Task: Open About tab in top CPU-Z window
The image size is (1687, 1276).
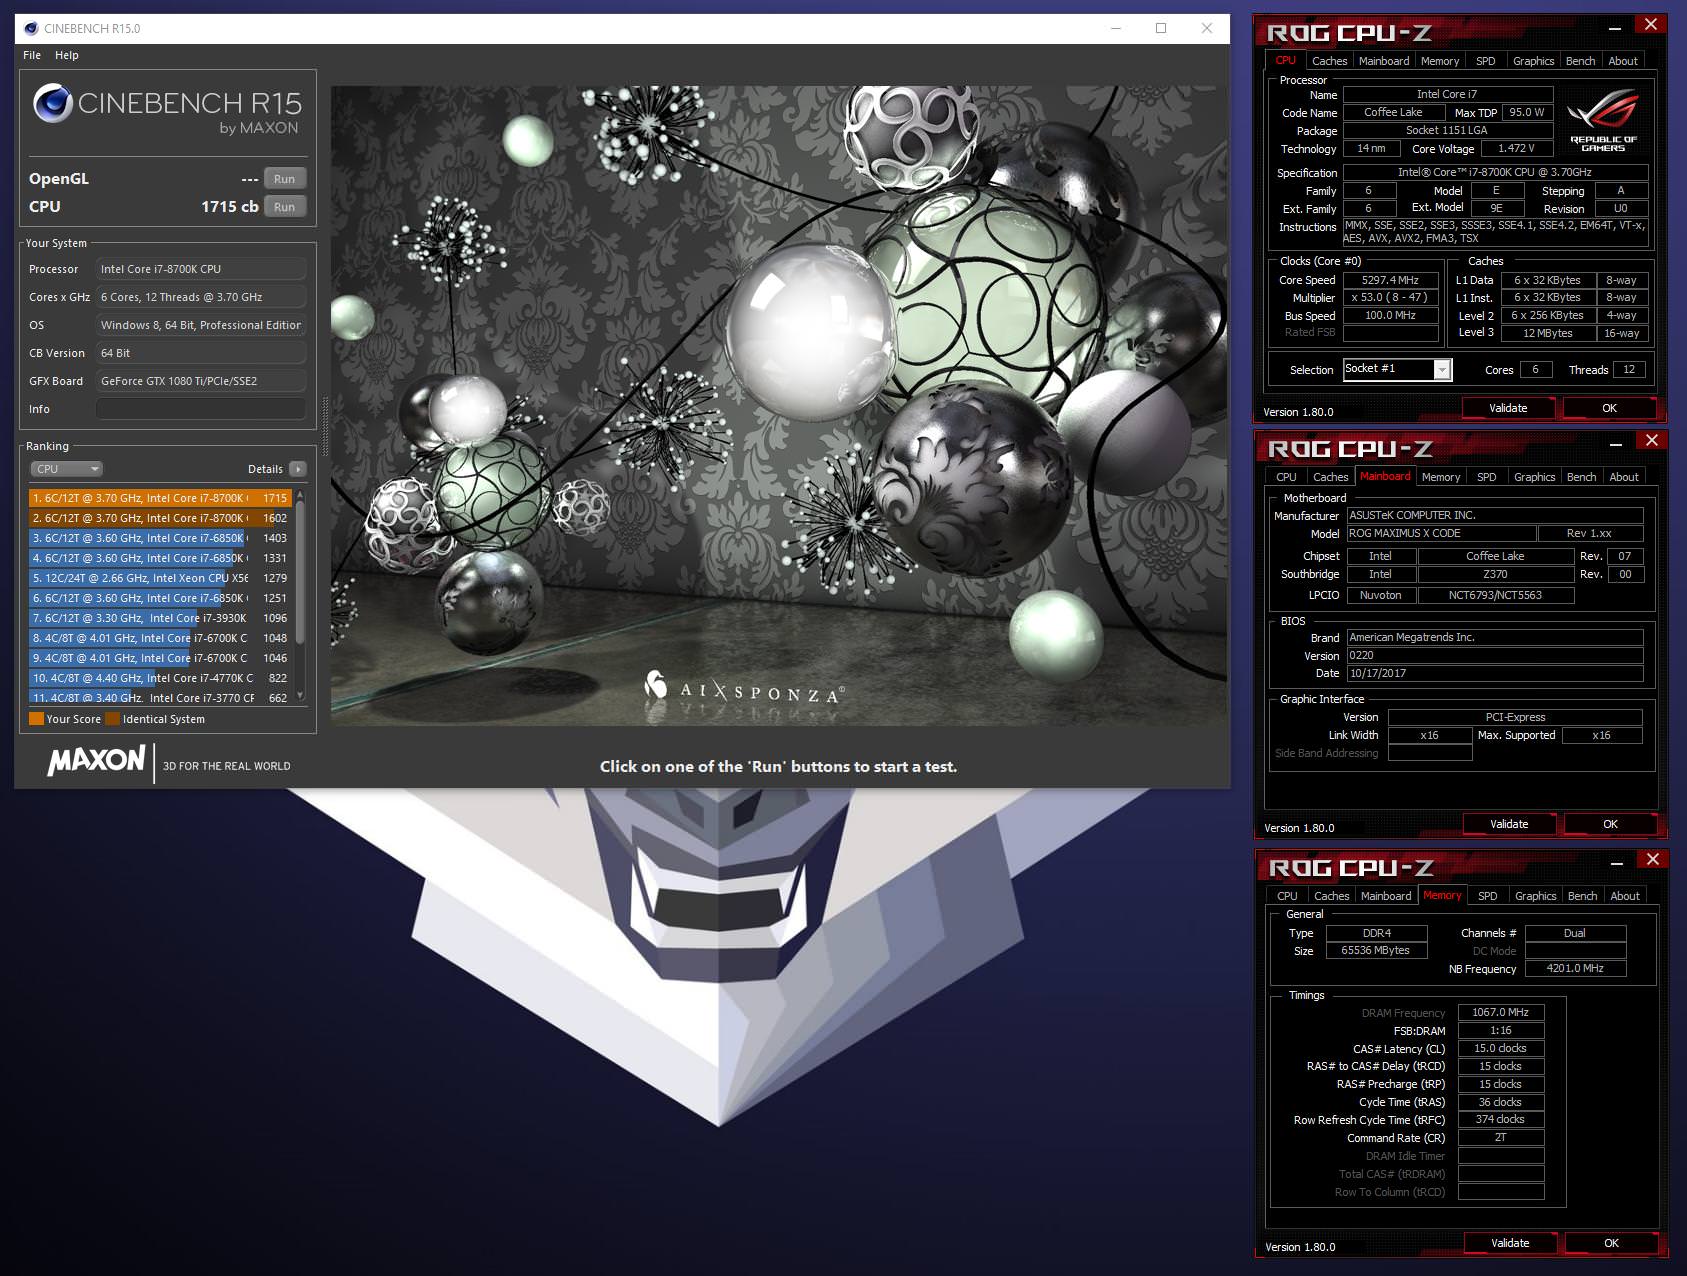Action: point(1623,61)
